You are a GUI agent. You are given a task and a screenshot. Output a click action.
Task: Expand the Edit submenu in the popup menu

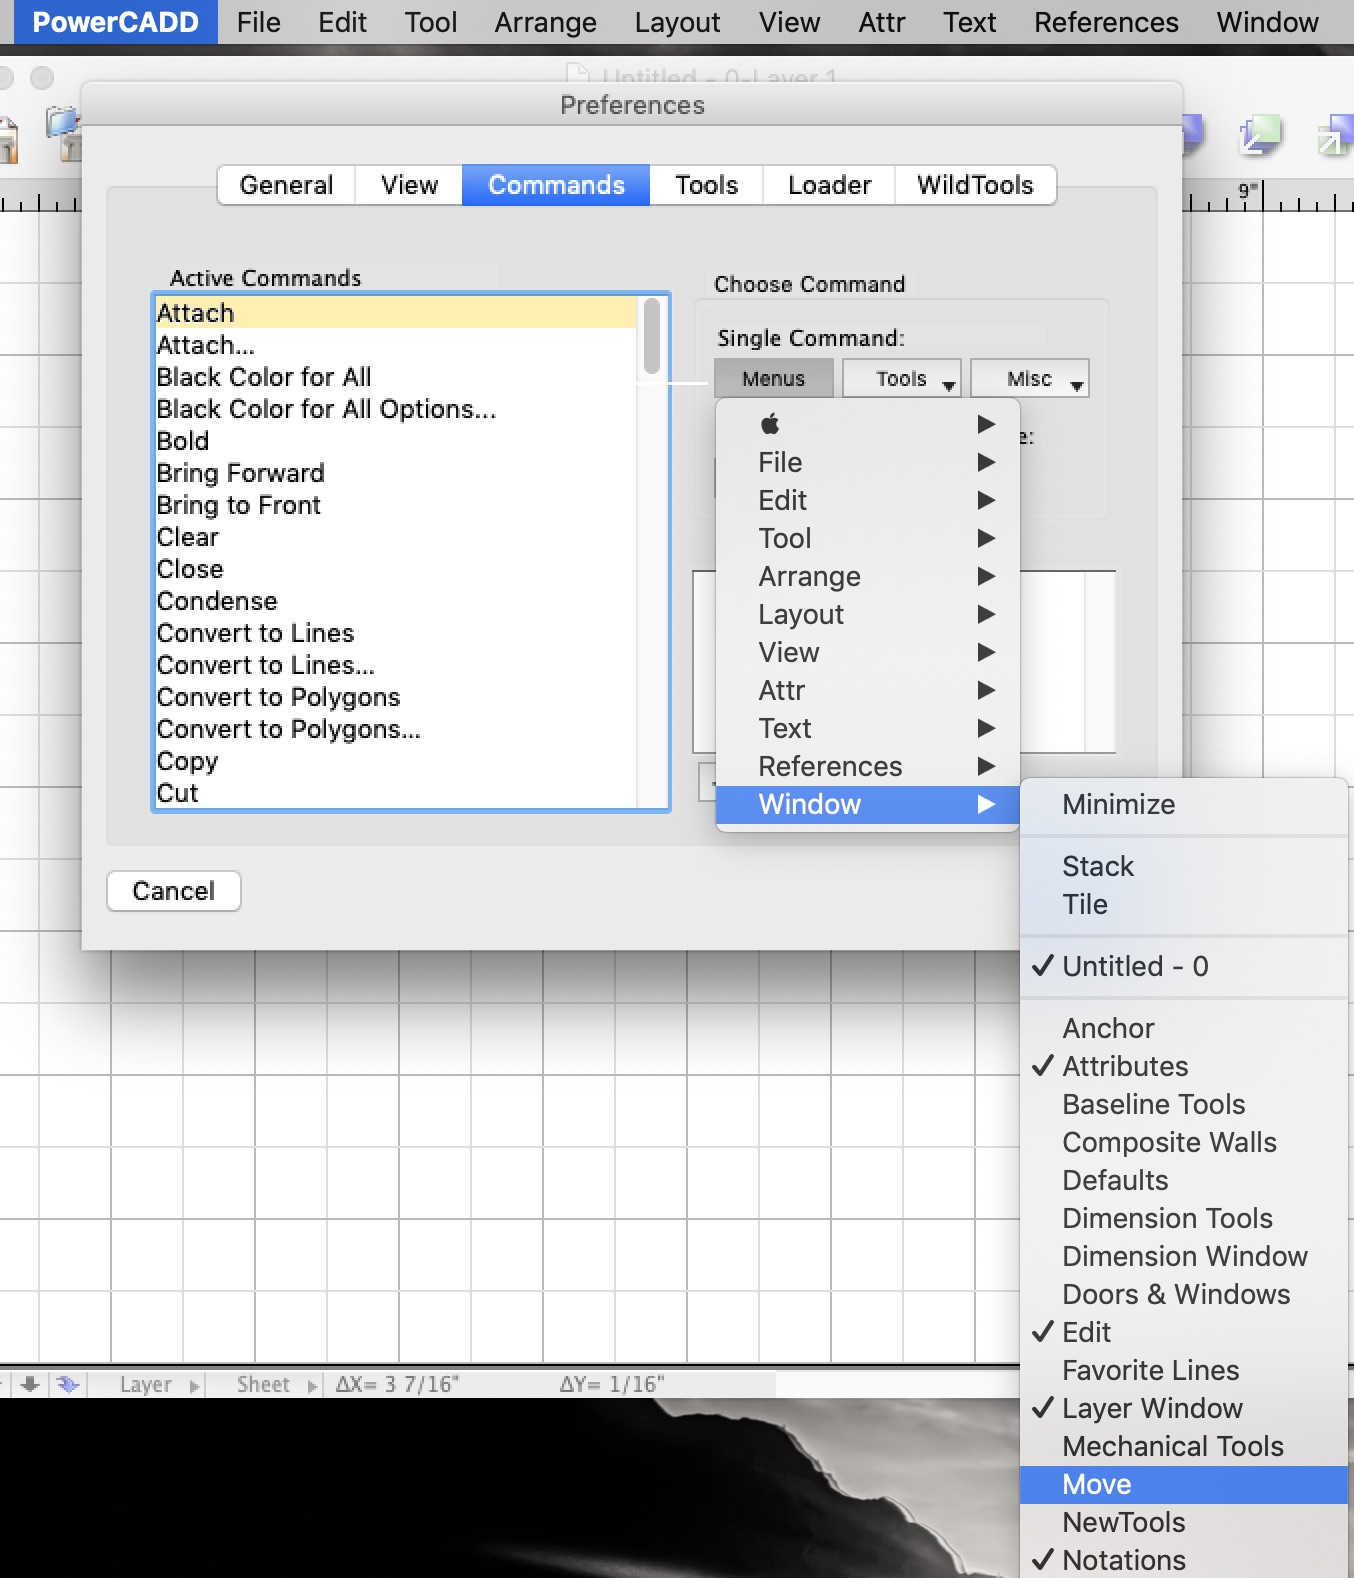868,500
